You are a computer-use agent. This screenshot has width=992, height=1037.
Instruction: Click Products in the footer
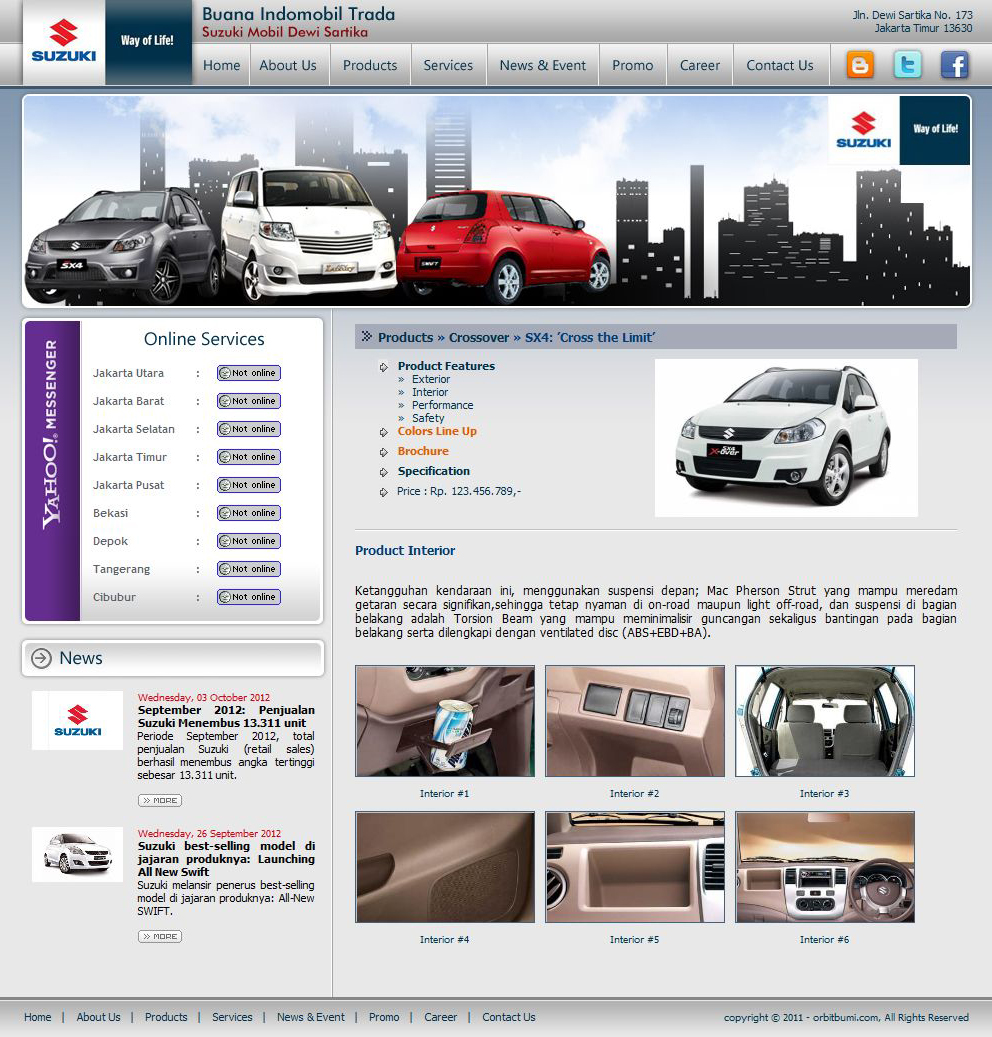166,1017
